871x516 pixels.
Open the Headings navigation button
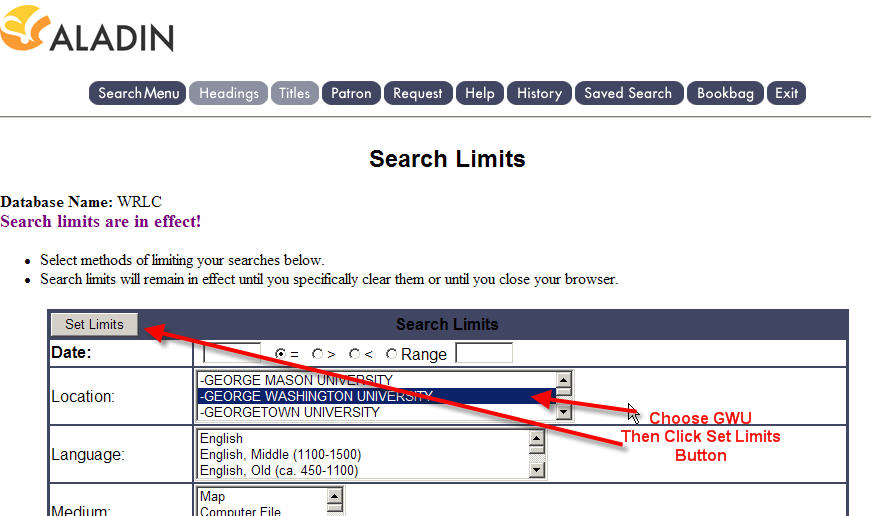(228, 93)
